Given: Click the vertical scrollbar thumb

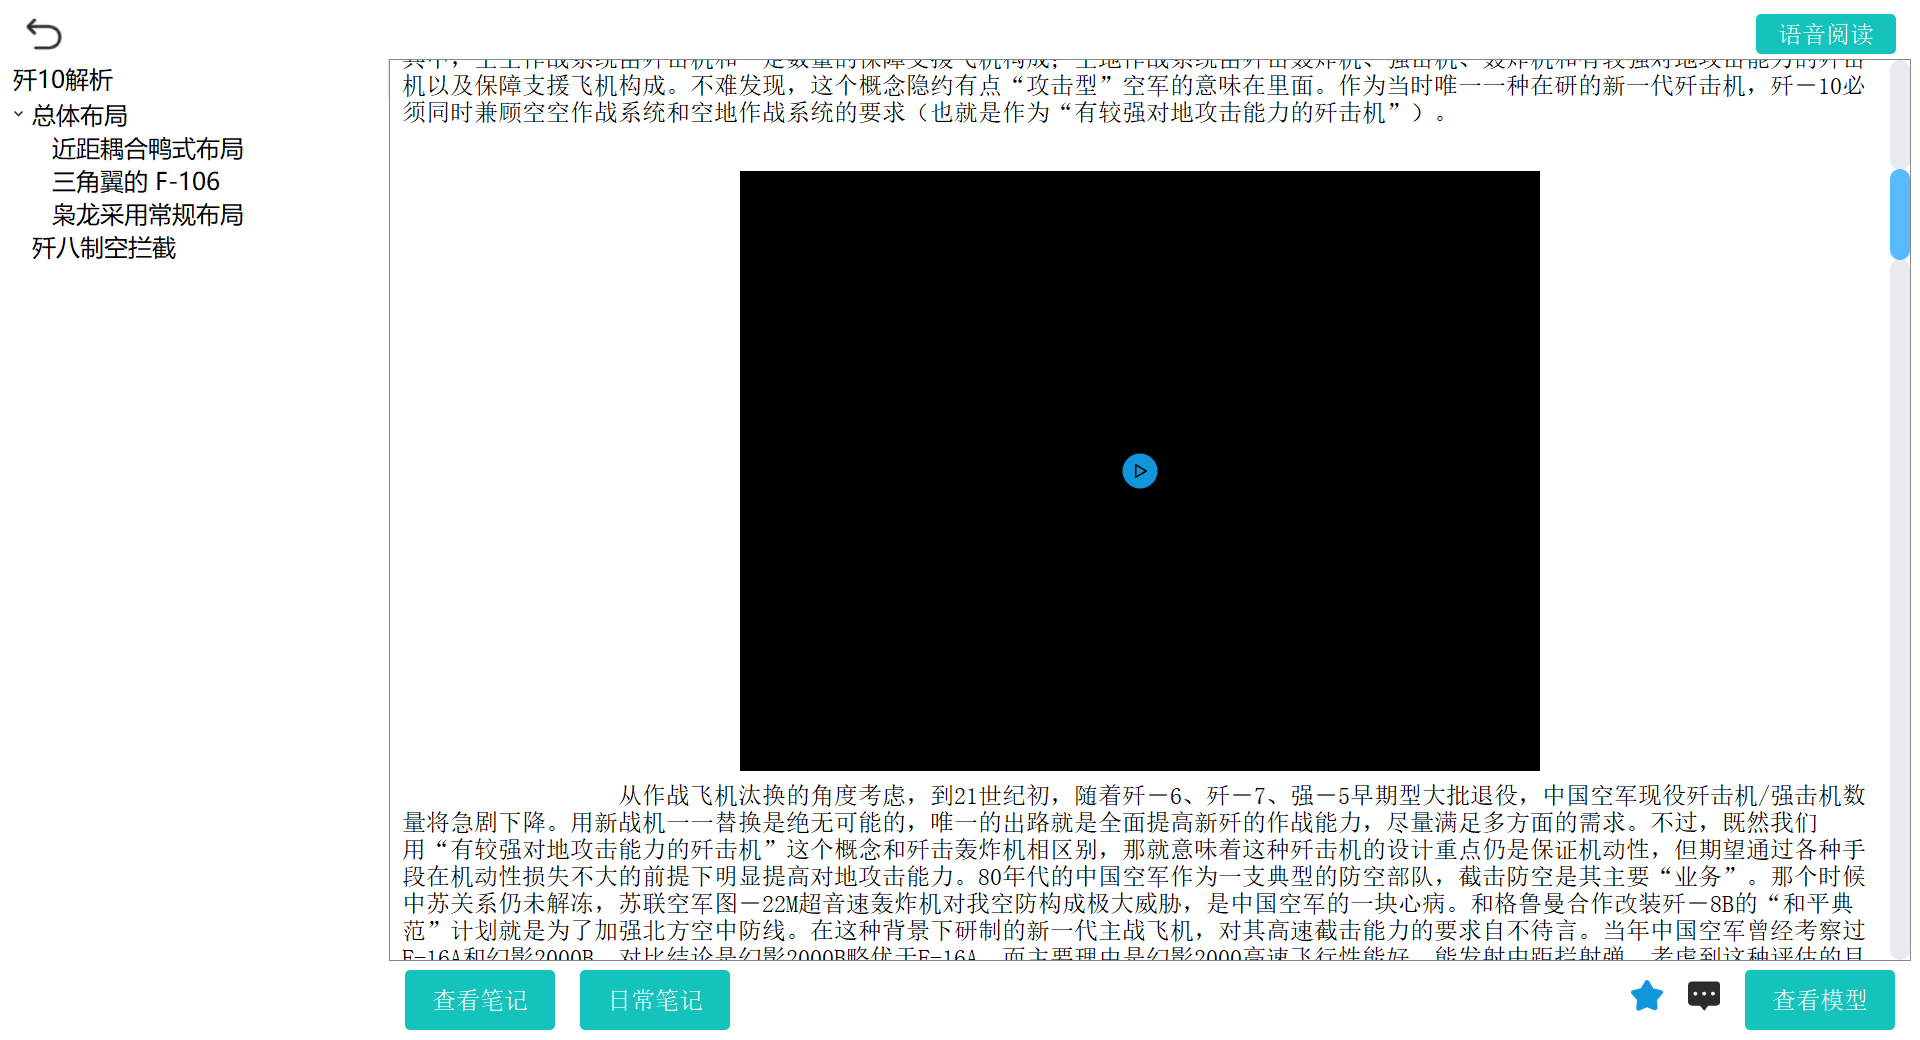Looking at the screenshot, I should (1900, 215).
